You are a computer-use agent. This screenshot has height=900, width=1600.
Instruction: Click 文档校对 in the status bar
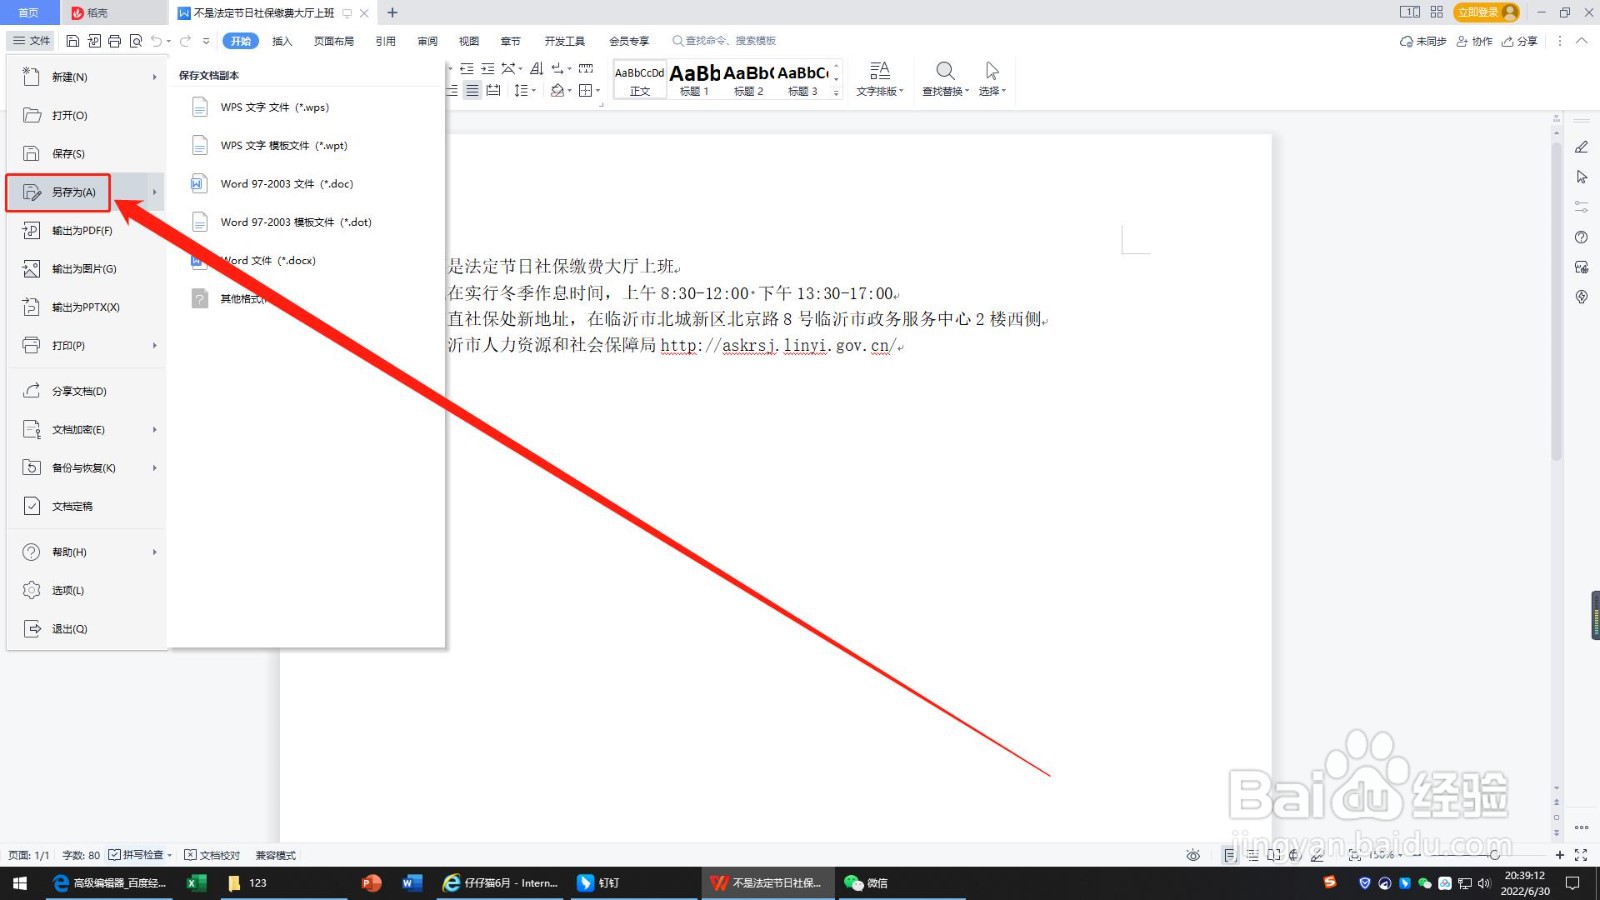(212, 855)
